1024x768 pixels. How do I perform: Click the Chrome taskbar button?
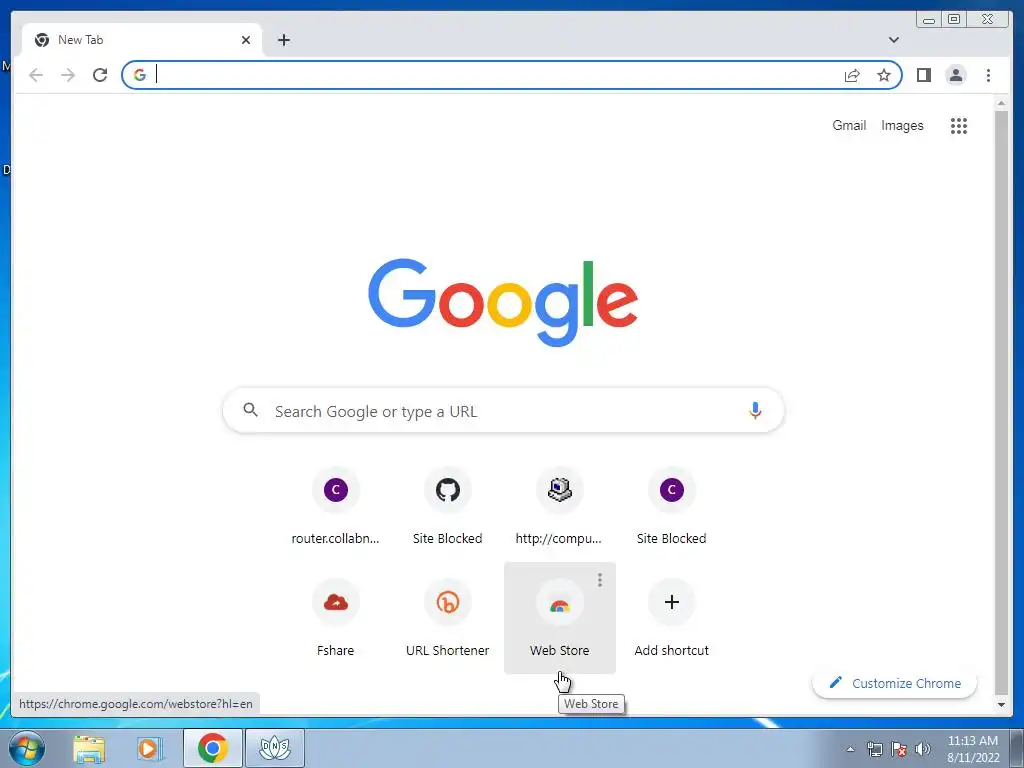click(x=213, y=748)
